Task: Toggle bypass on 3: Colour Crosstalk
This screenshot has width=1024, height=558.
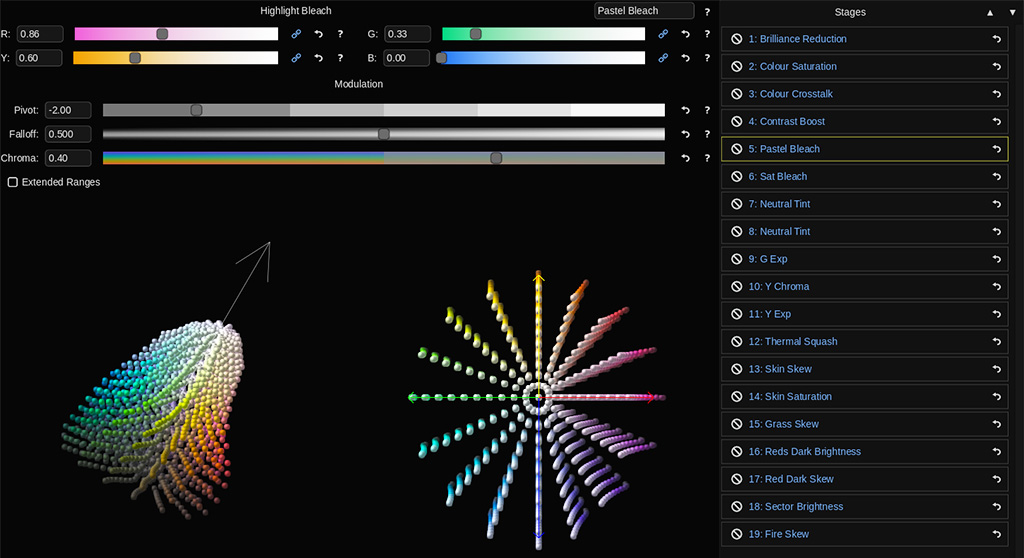Action: click(737, 94)
